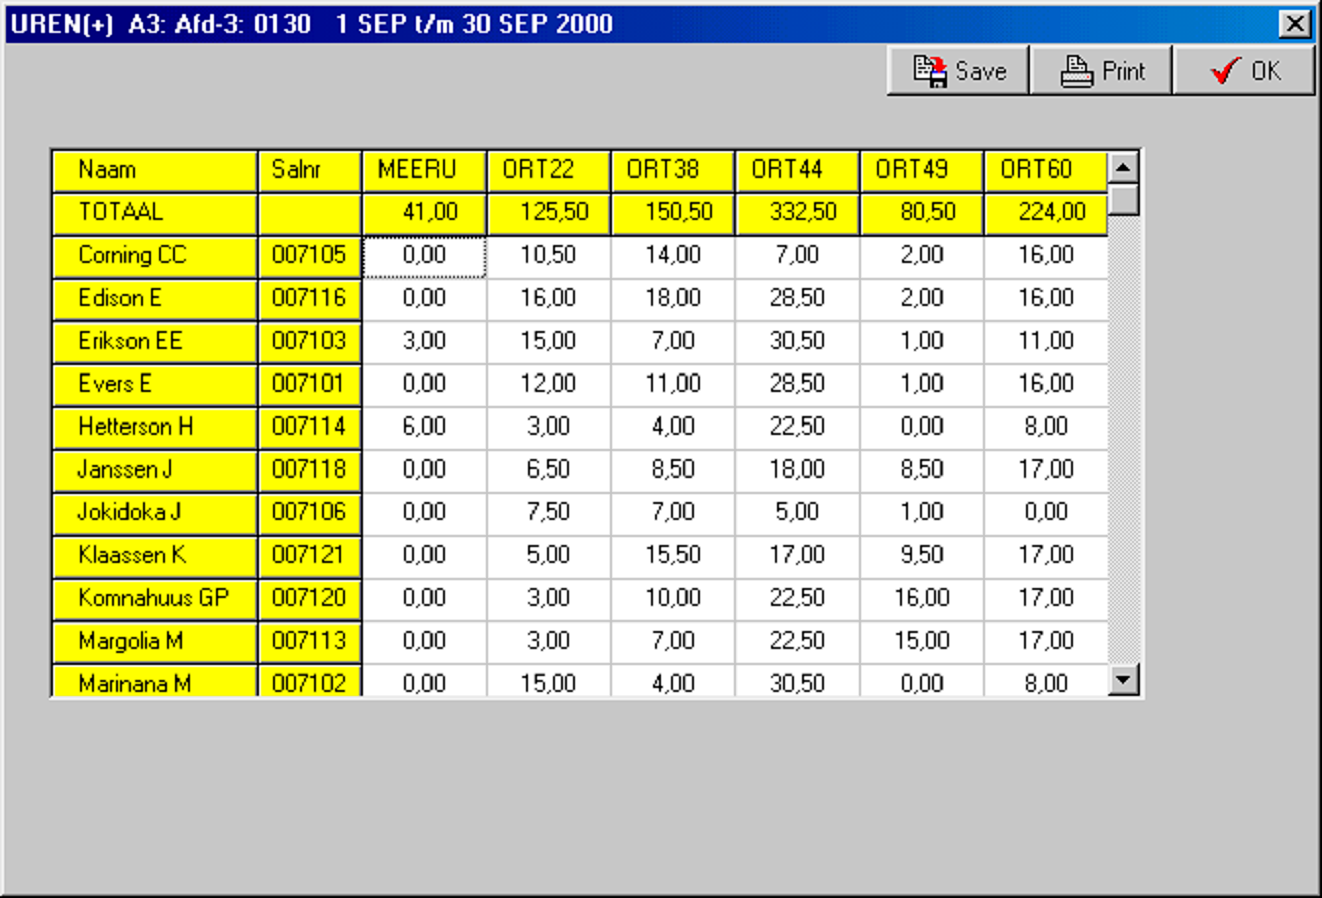Select the Margolia M name cell
This screenshot has width=1322, height=898.
point(155,642)
